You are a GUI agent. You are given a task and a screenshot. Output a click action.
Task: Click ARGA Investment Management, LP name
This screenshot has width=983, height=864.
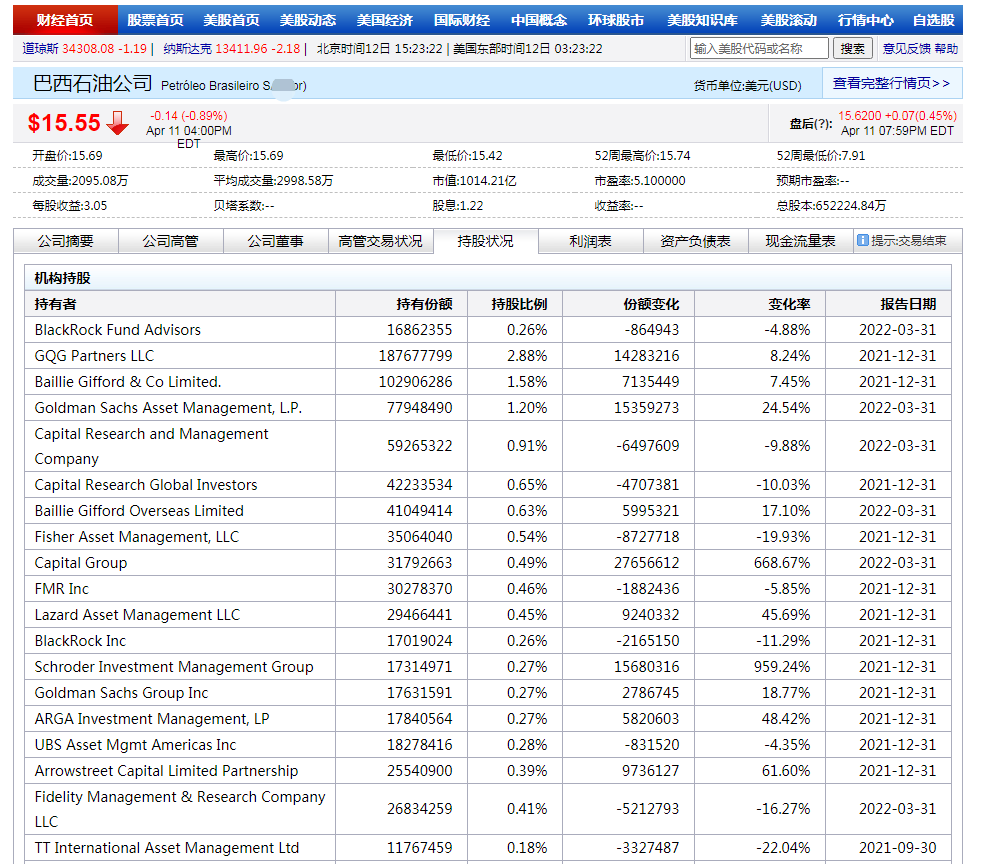(152, 719)
